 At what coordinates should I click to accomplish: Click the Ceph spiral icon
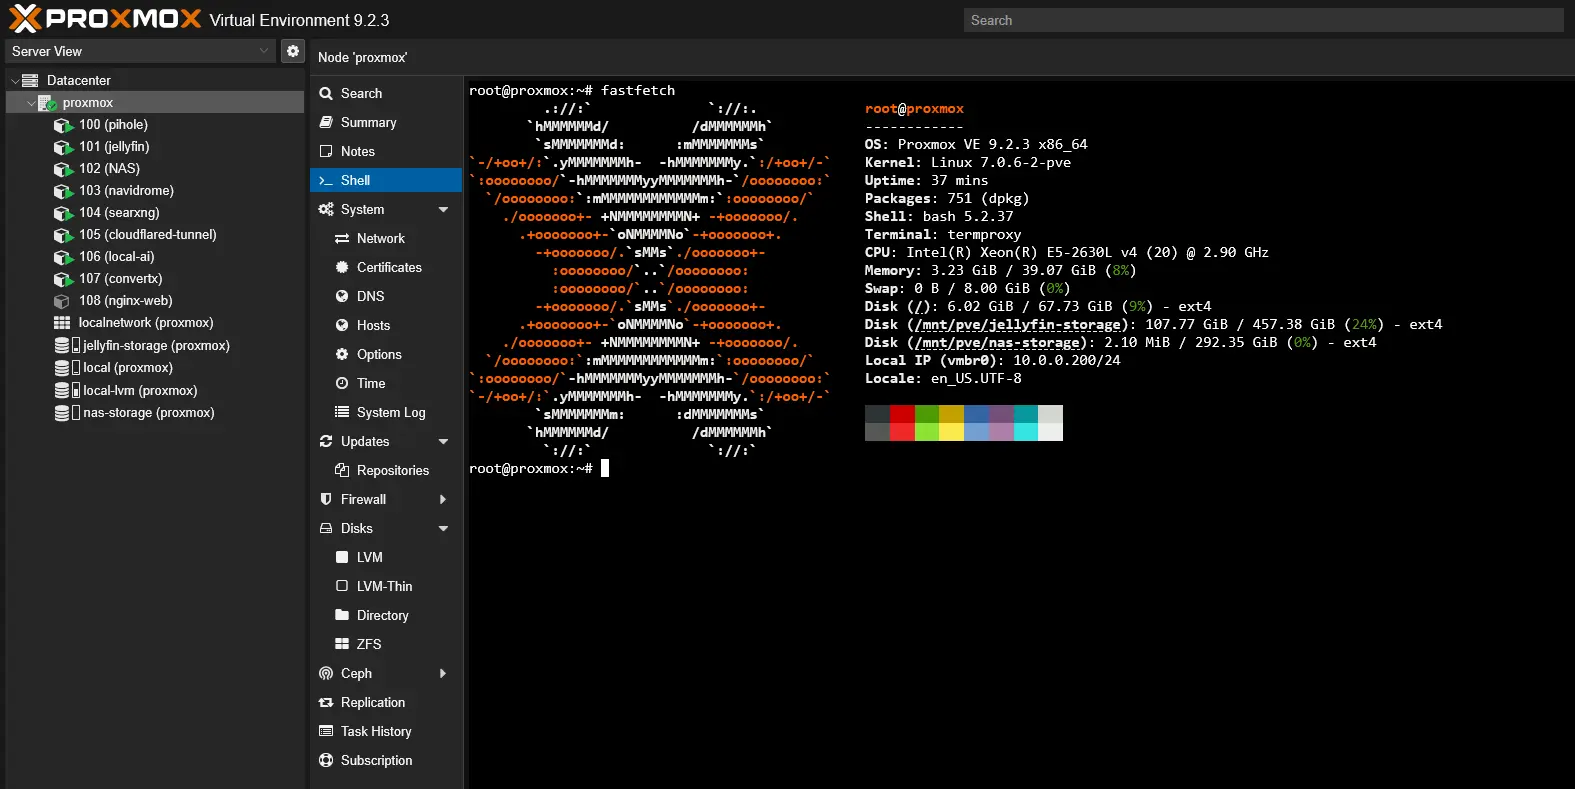pyautogui.click(x=326, y=673)
